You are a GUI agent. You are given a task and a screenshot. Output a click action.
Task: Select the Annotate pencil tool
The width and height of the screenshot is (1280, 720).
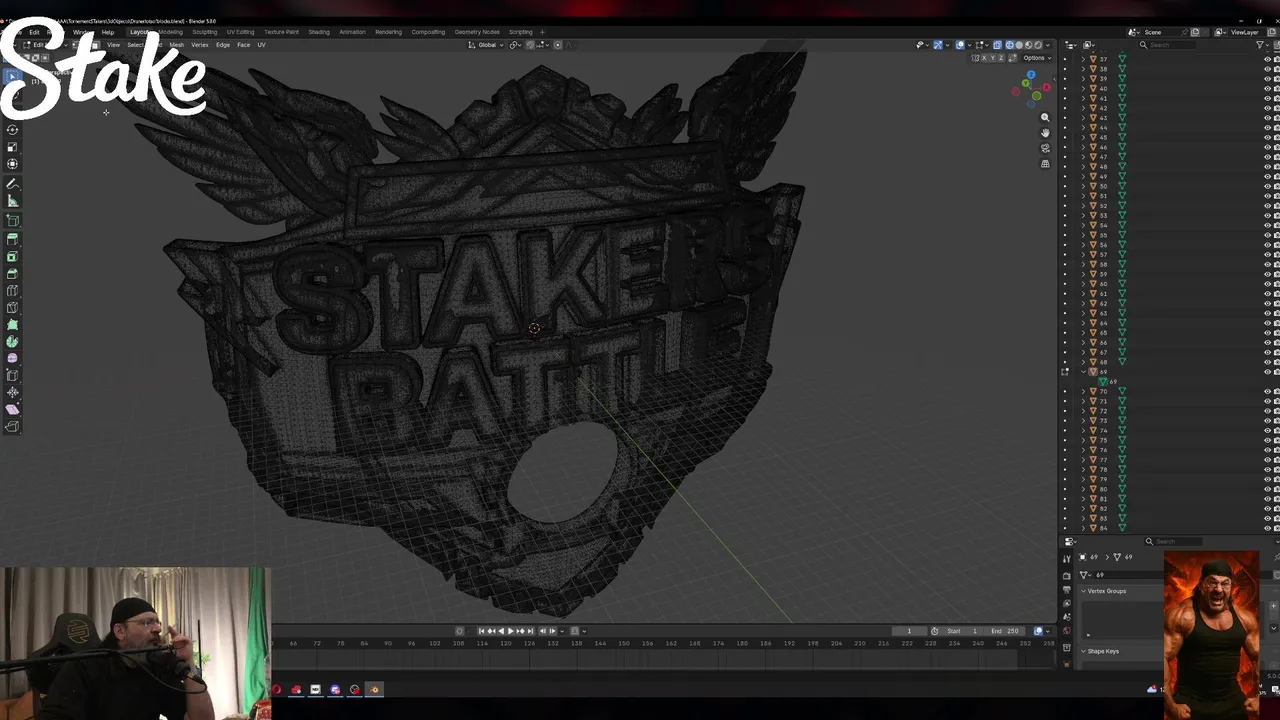click(12, 184)
